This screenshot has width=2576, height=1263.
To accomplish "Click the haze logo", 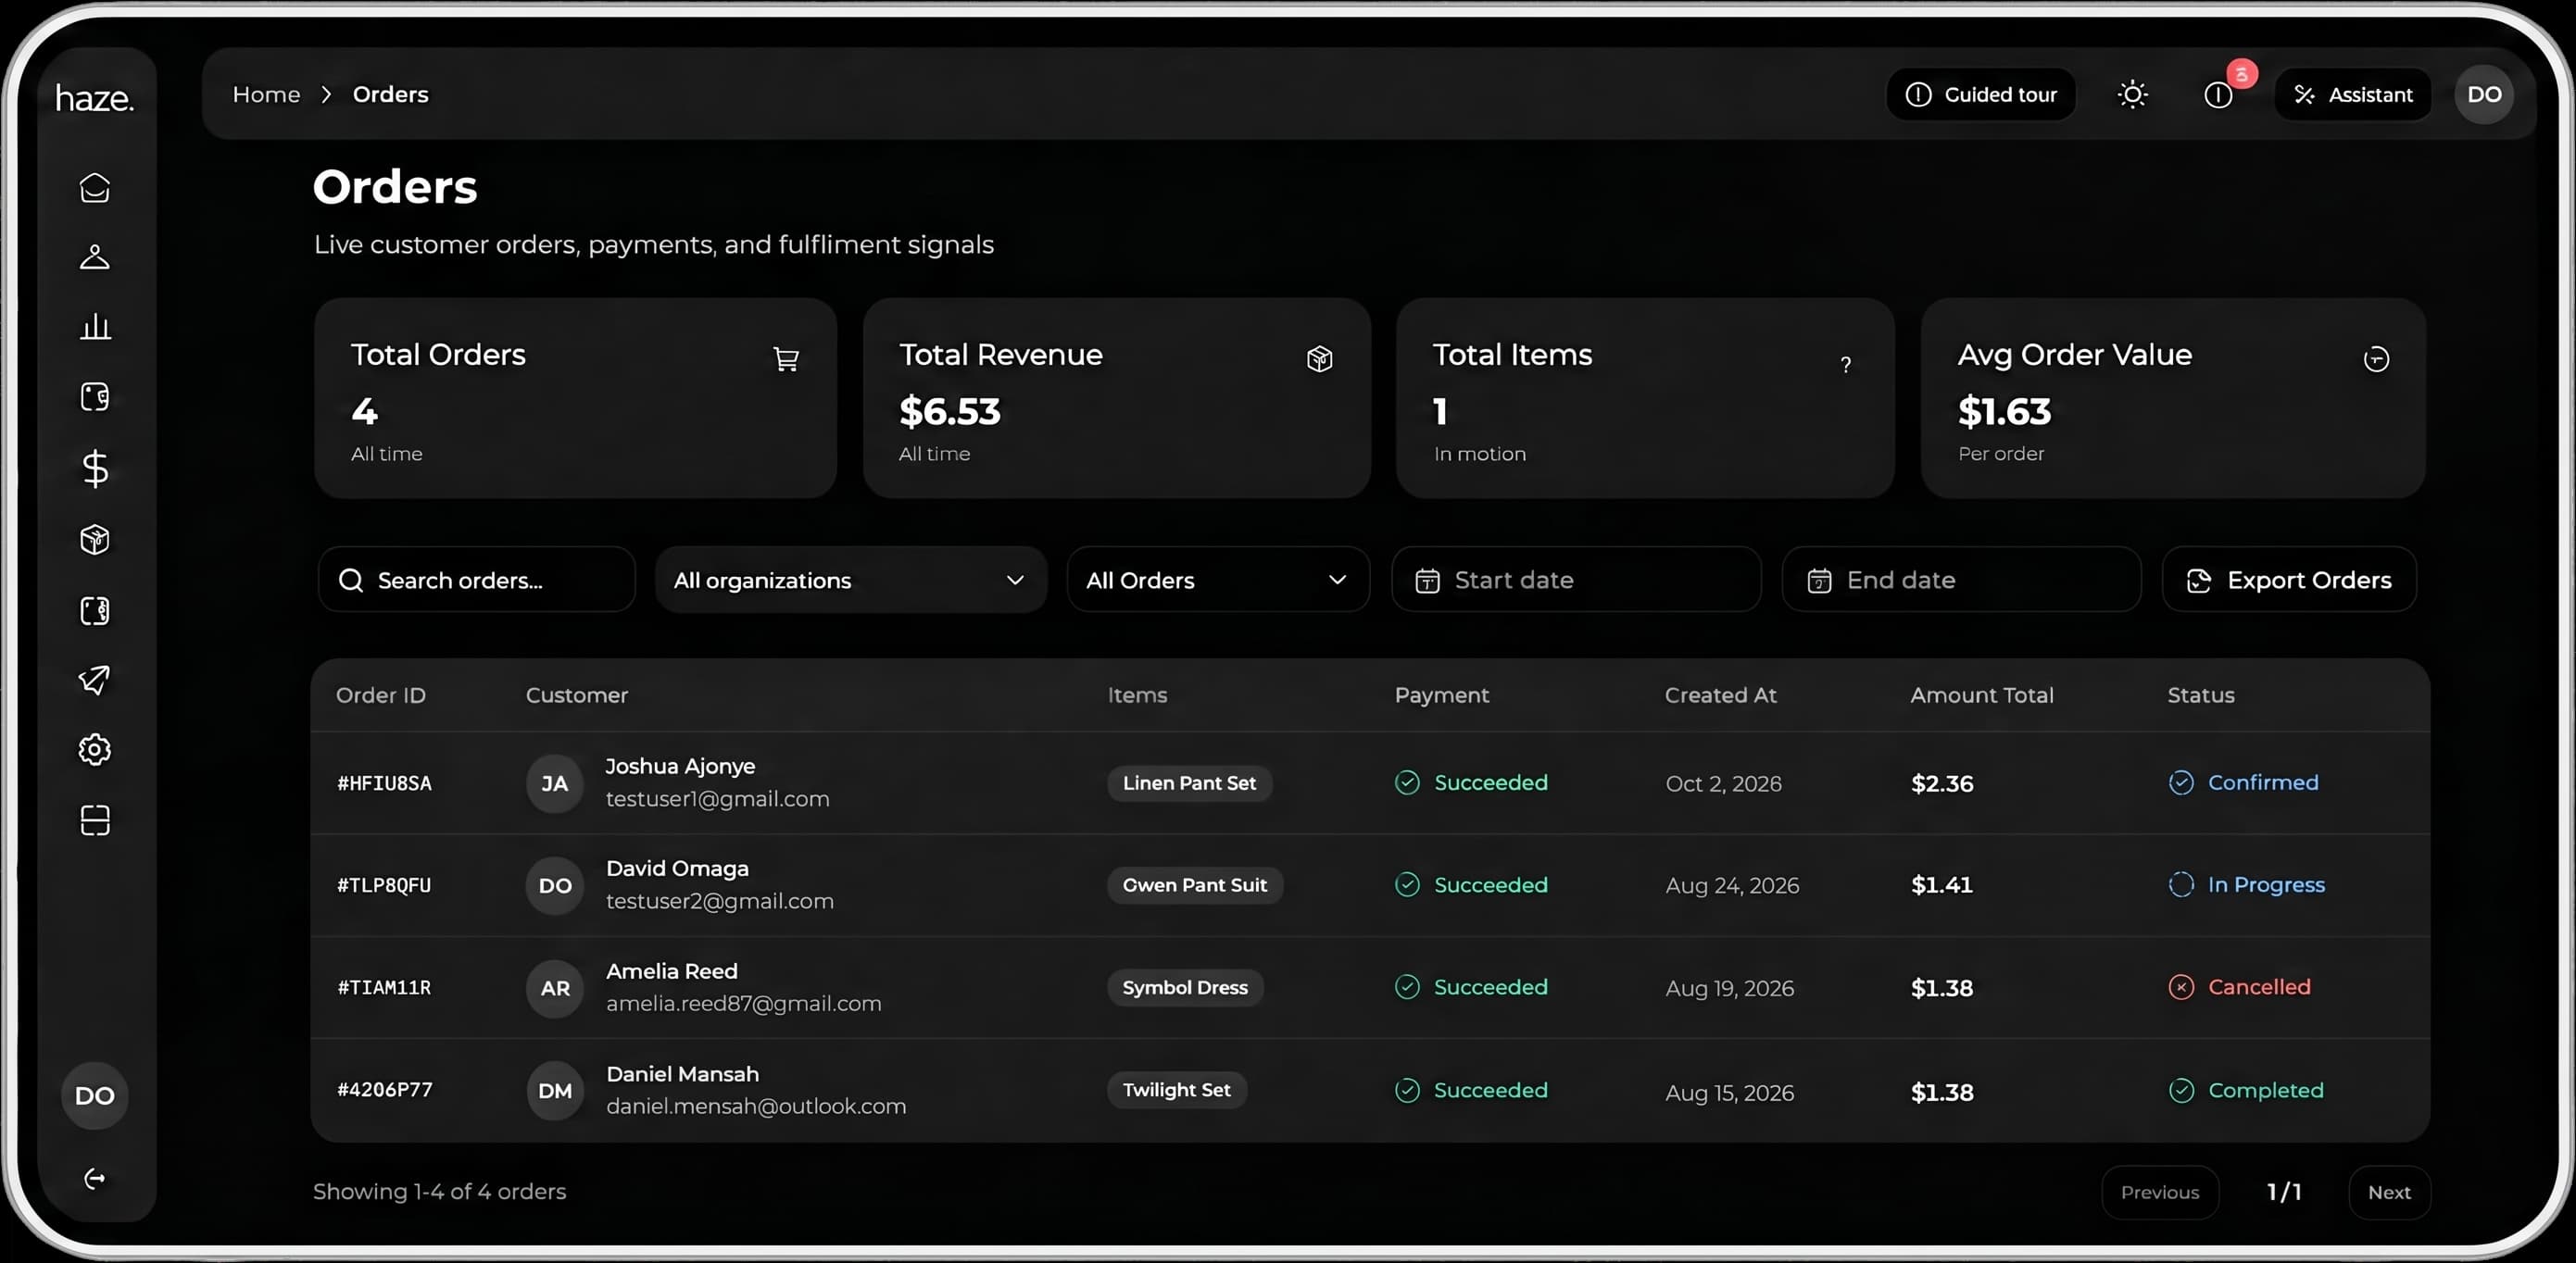I will click(95, 98).
